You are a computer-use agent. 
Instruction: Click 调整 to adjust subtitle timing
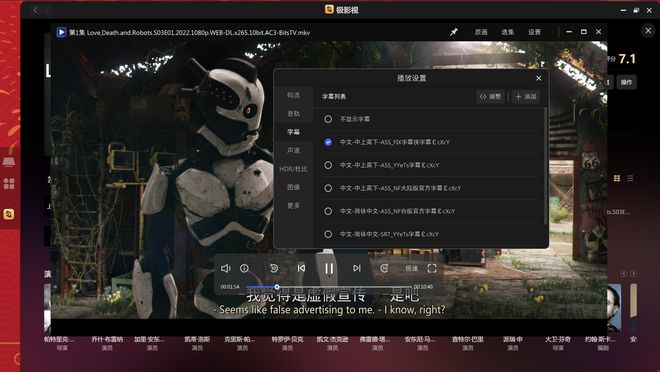(x=490, y=96)
